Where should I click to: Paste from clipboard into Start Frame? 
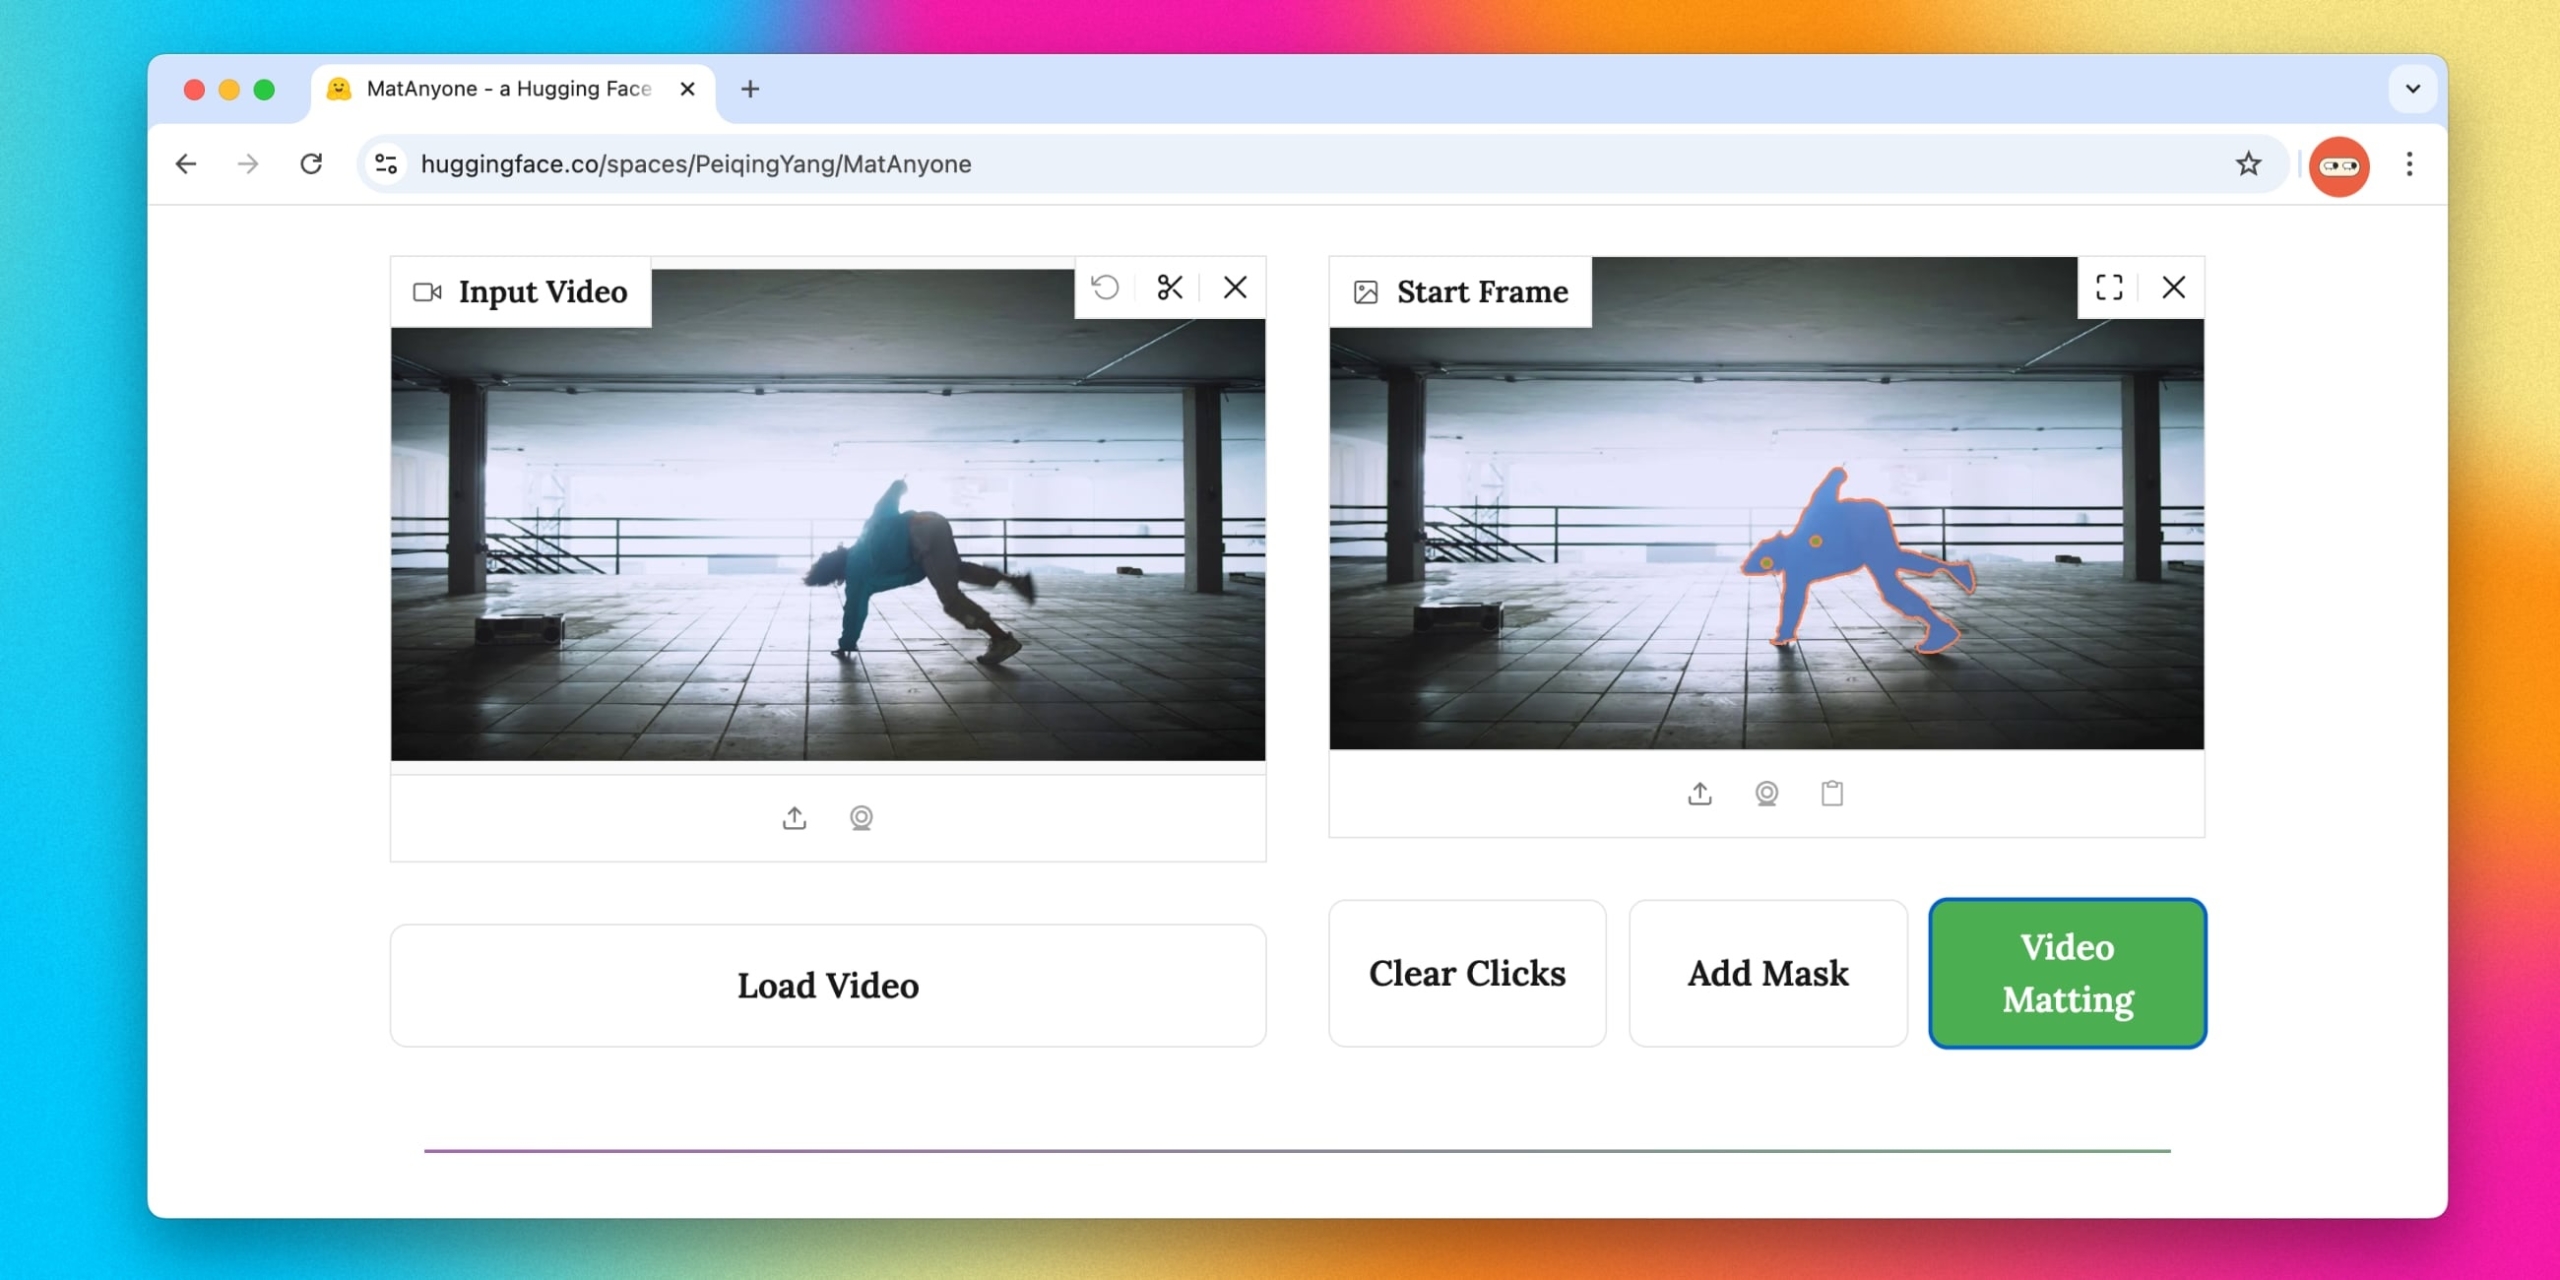(x=1832, y=794)
